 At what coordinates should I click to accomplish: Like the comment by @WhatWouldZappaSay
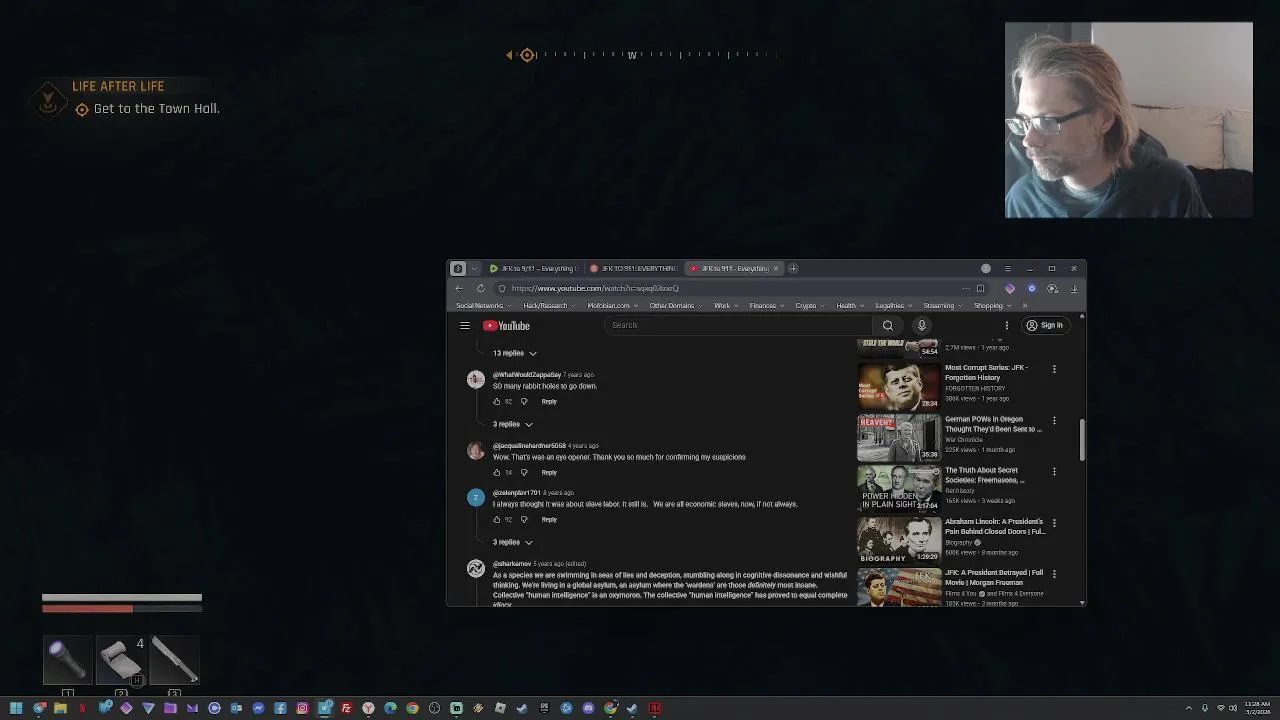[x=496, y=401]
